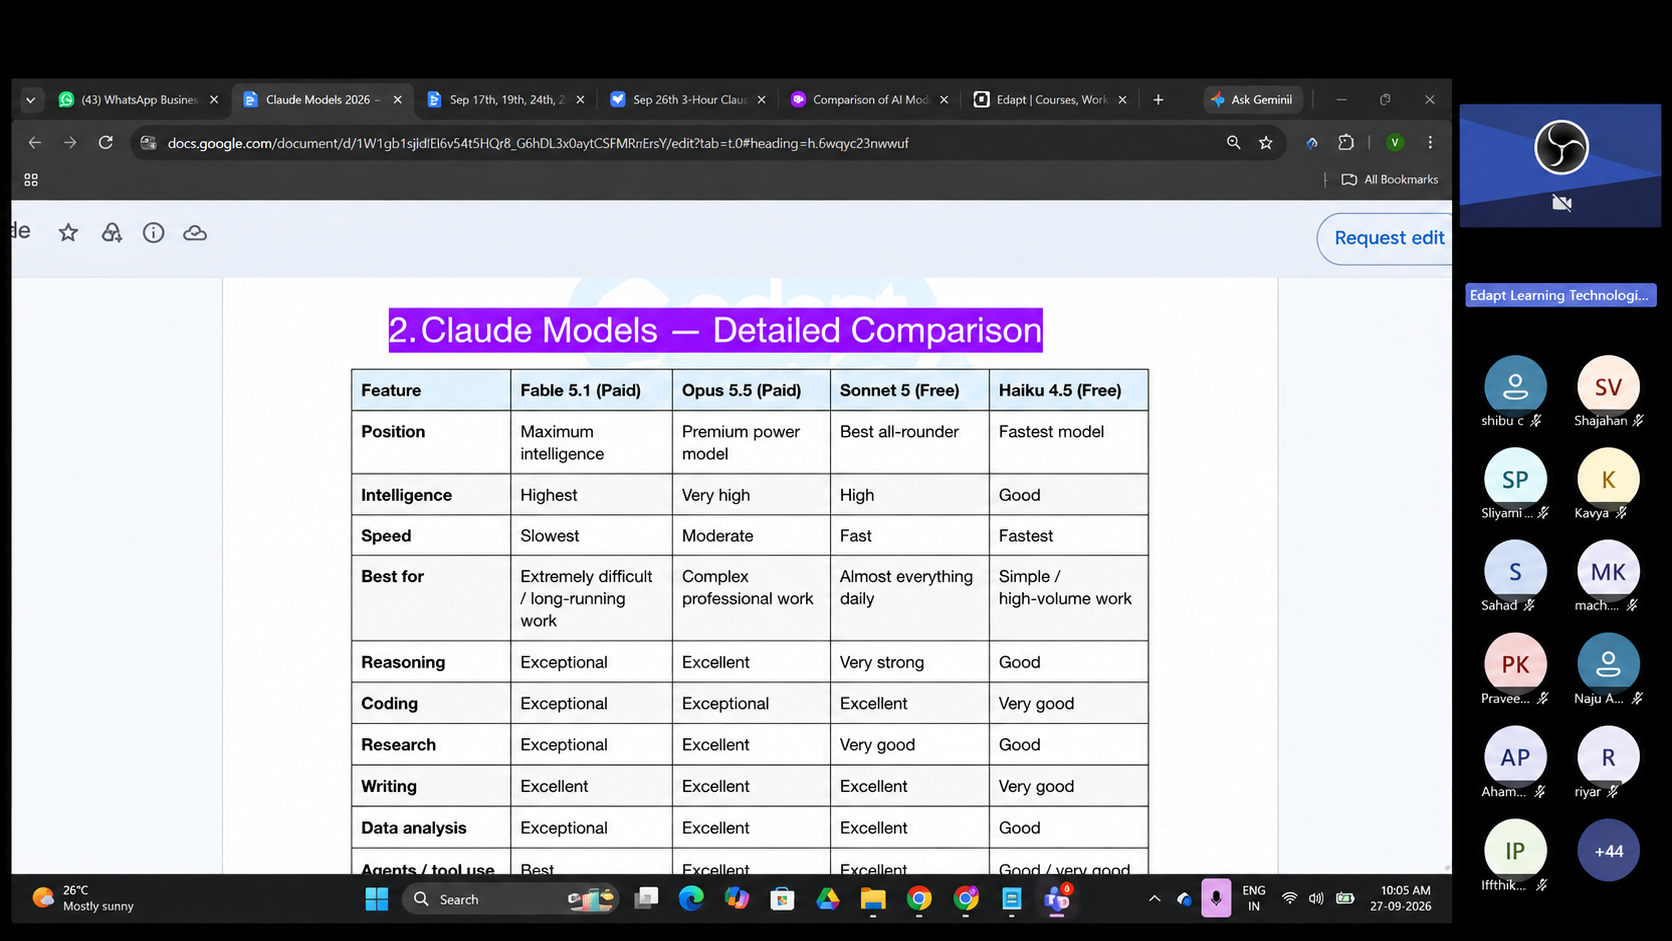Star this Google Docs document

tap(68, 233)
